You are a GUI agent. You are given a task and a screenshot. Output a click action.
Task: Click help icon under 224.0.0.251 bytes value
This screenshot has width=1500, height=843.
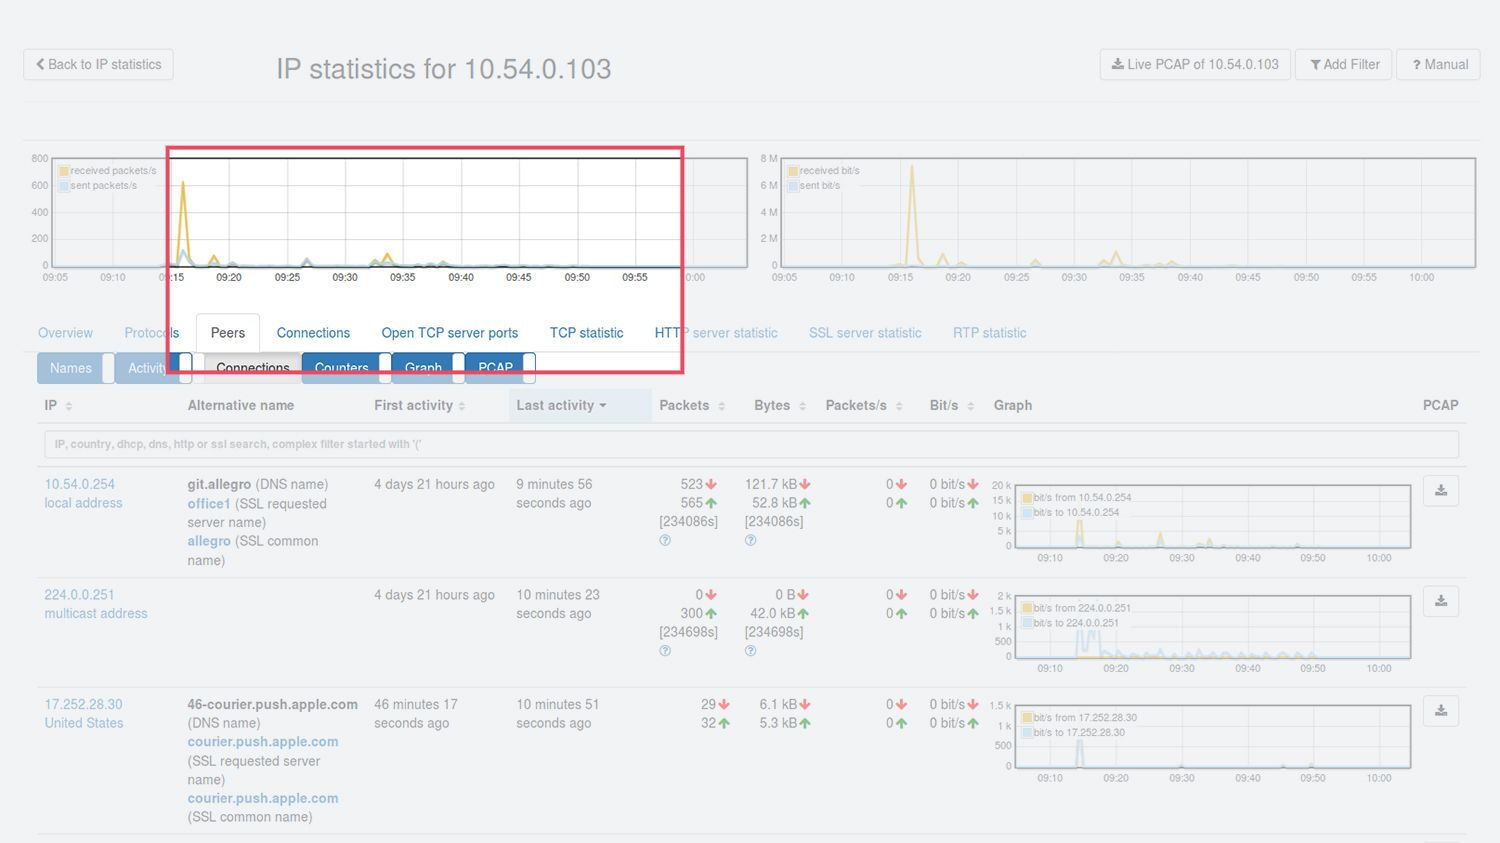tap(750, 651)
